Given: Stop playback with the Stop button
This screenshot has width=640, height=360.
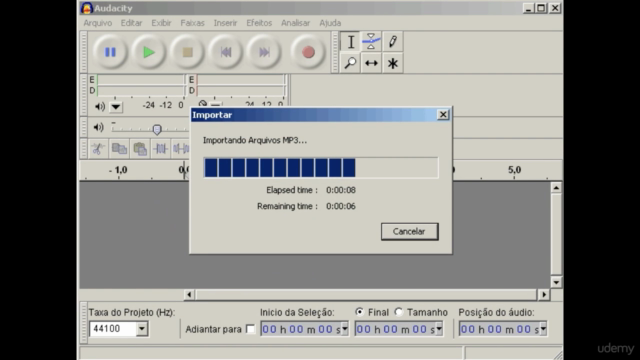Looking at the screenshot, I should point(187,52).
